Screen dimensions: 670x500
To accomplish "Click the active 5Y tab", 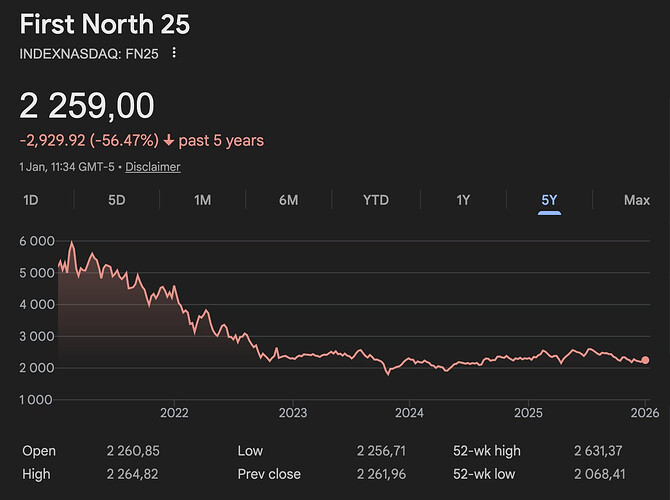I will 549,200.
